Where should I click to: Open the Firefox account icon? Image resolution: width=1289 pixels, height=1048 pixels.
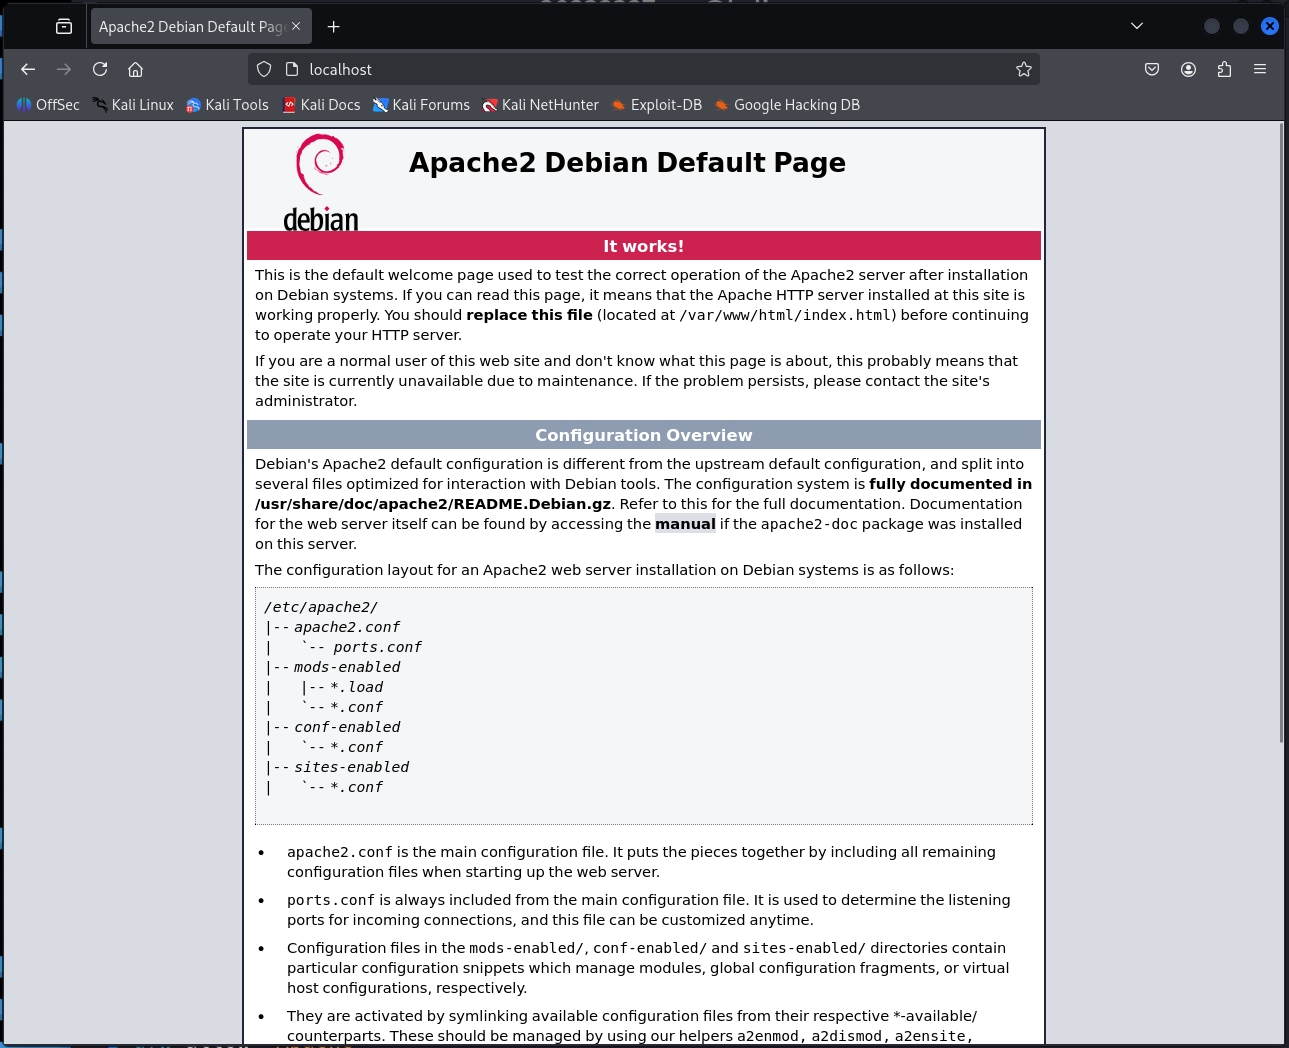1188,69
